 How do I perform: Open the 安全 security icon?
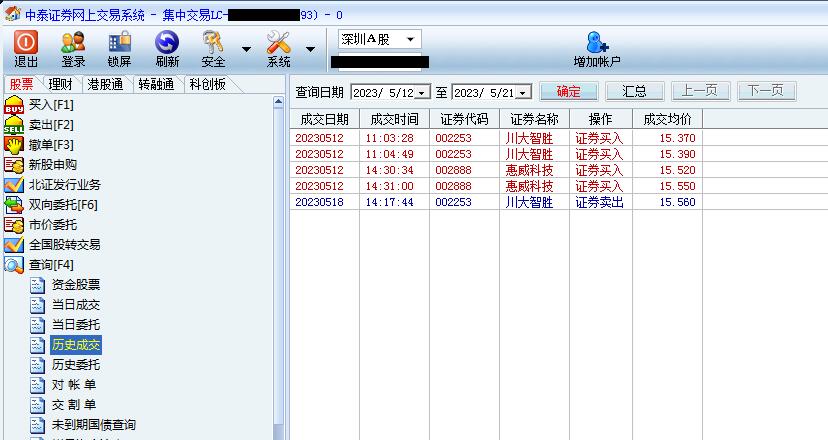(213, 42)
